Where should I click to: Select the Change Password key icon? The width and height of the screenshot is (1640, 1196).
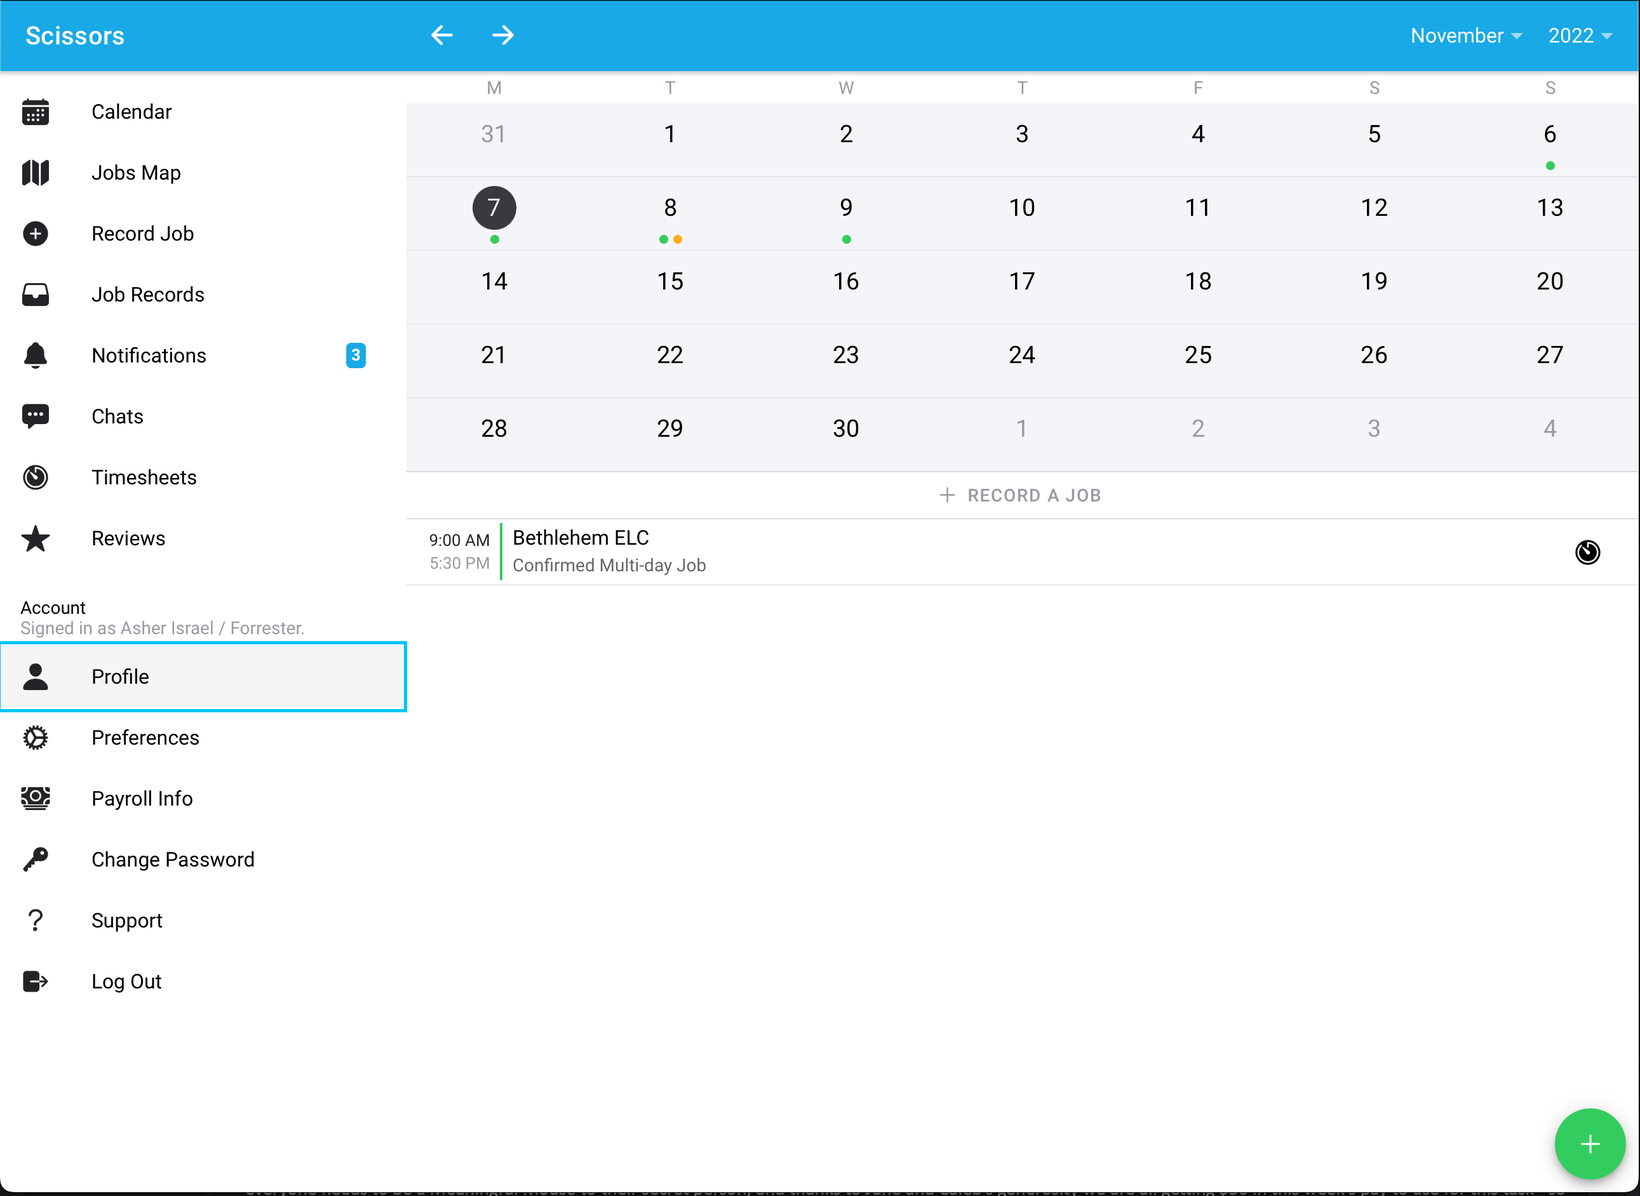click(x=36, y=859)
